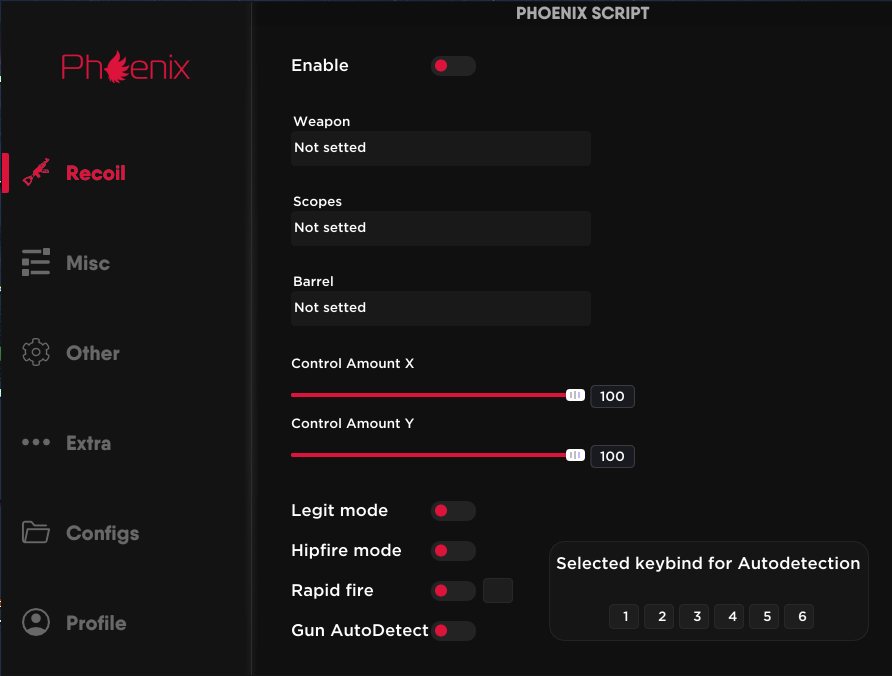Toggle Gun AutoDetect switch

(453, 630)
